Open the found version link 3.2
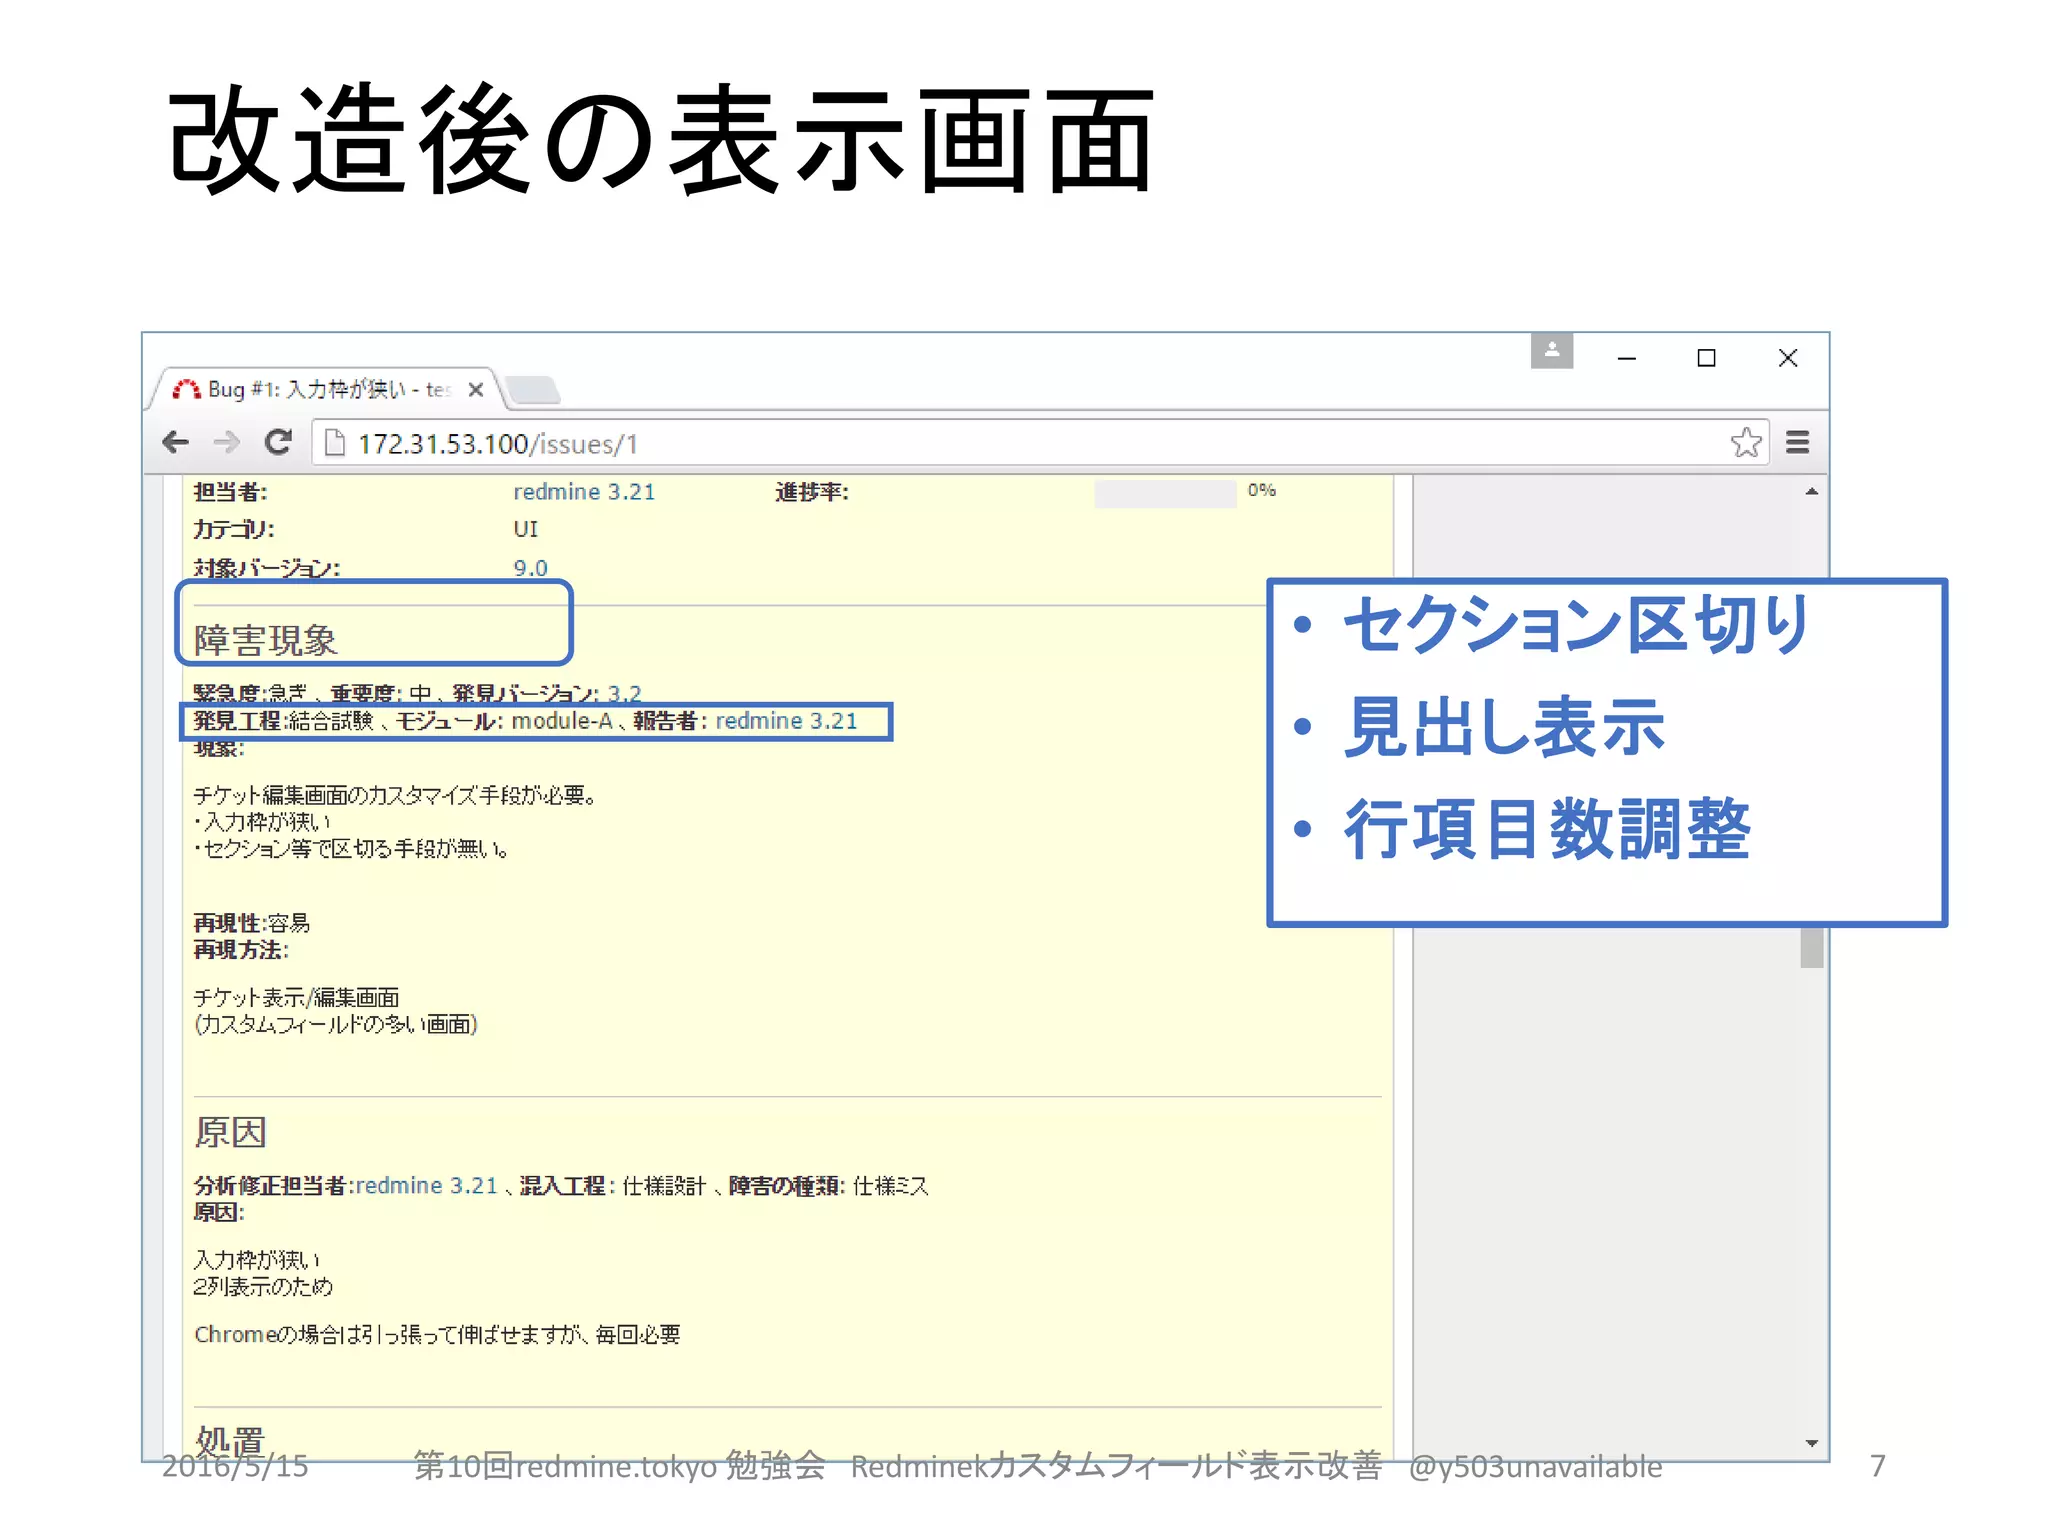 tap(624, 693)
